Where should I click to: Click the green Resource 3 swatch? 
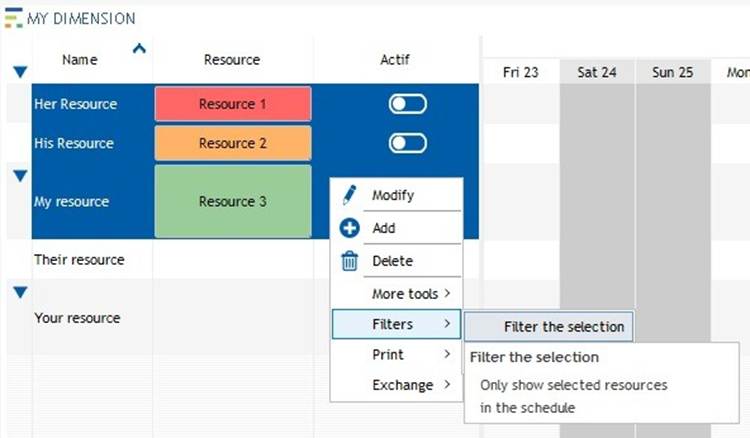point(233,201)
